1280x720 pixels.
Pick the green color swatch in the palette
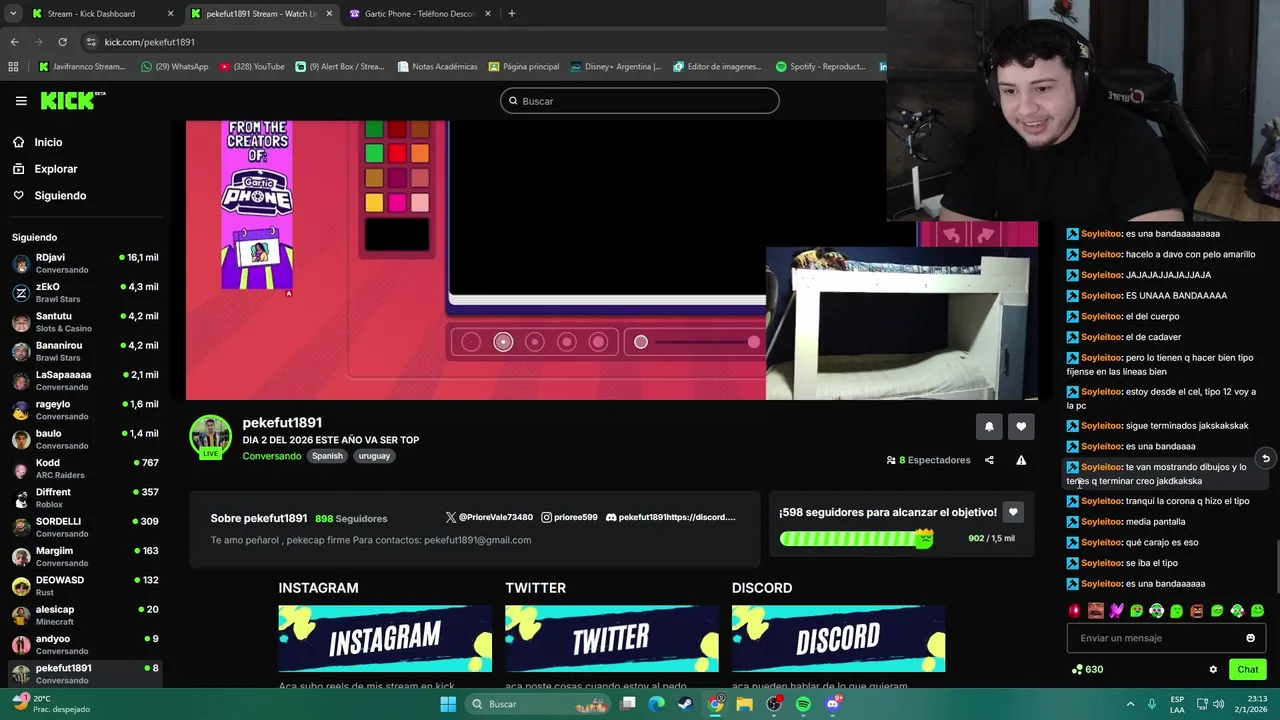click(x=374, y=153)
